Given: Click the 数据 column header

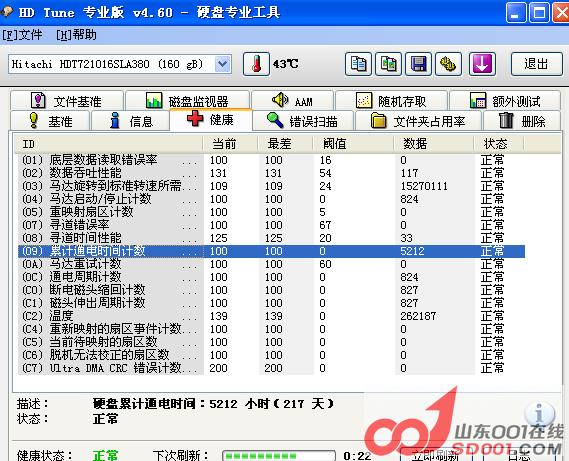Looking at the screenshot, I should tap(434, 144).
